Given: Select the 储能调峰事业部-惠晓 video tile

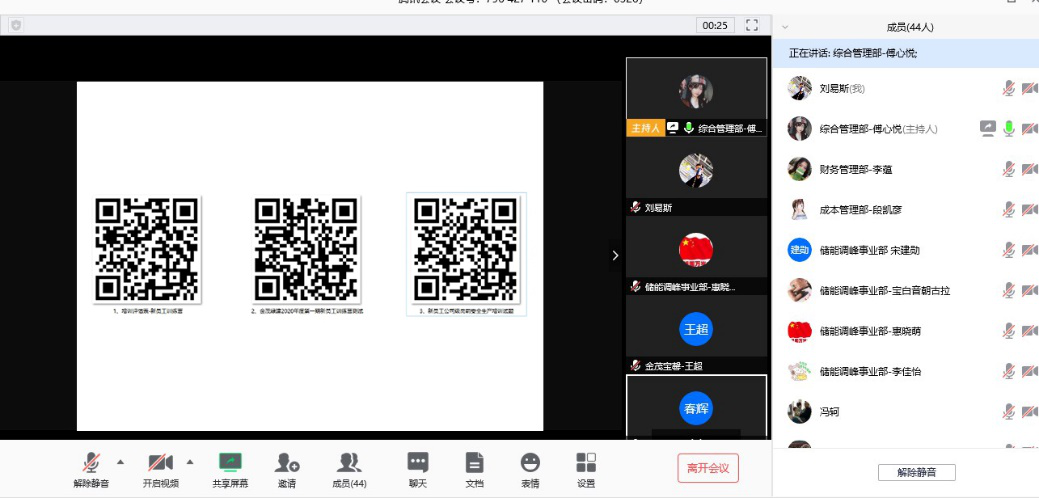Looking at the screenshot, I should pos(696,255).
